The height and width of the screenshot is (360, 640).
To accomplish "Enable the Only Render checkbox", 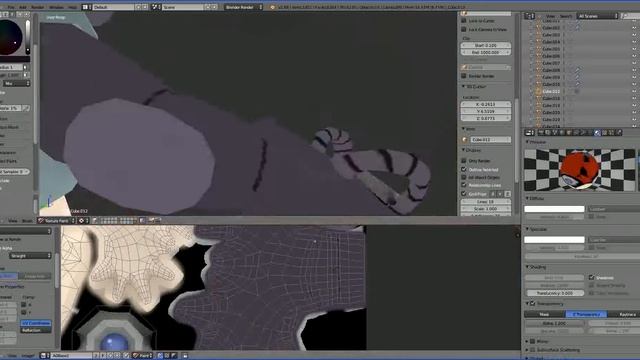I will [x=464, y=161].
